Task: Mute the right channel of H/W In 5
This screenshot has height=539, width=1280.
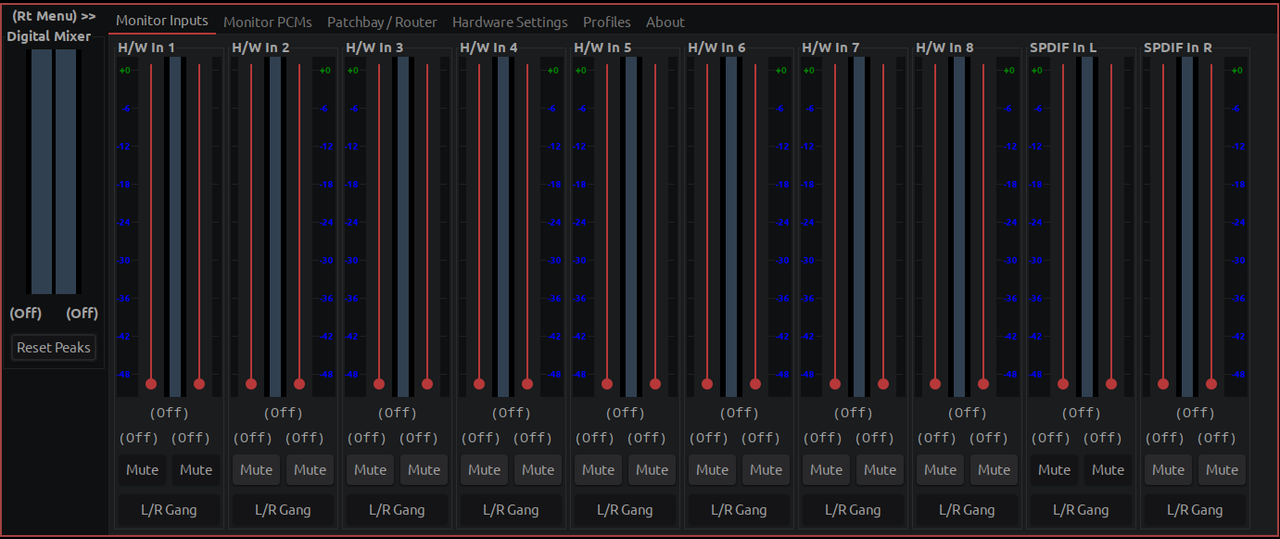Action: click(x=652, y=470)
